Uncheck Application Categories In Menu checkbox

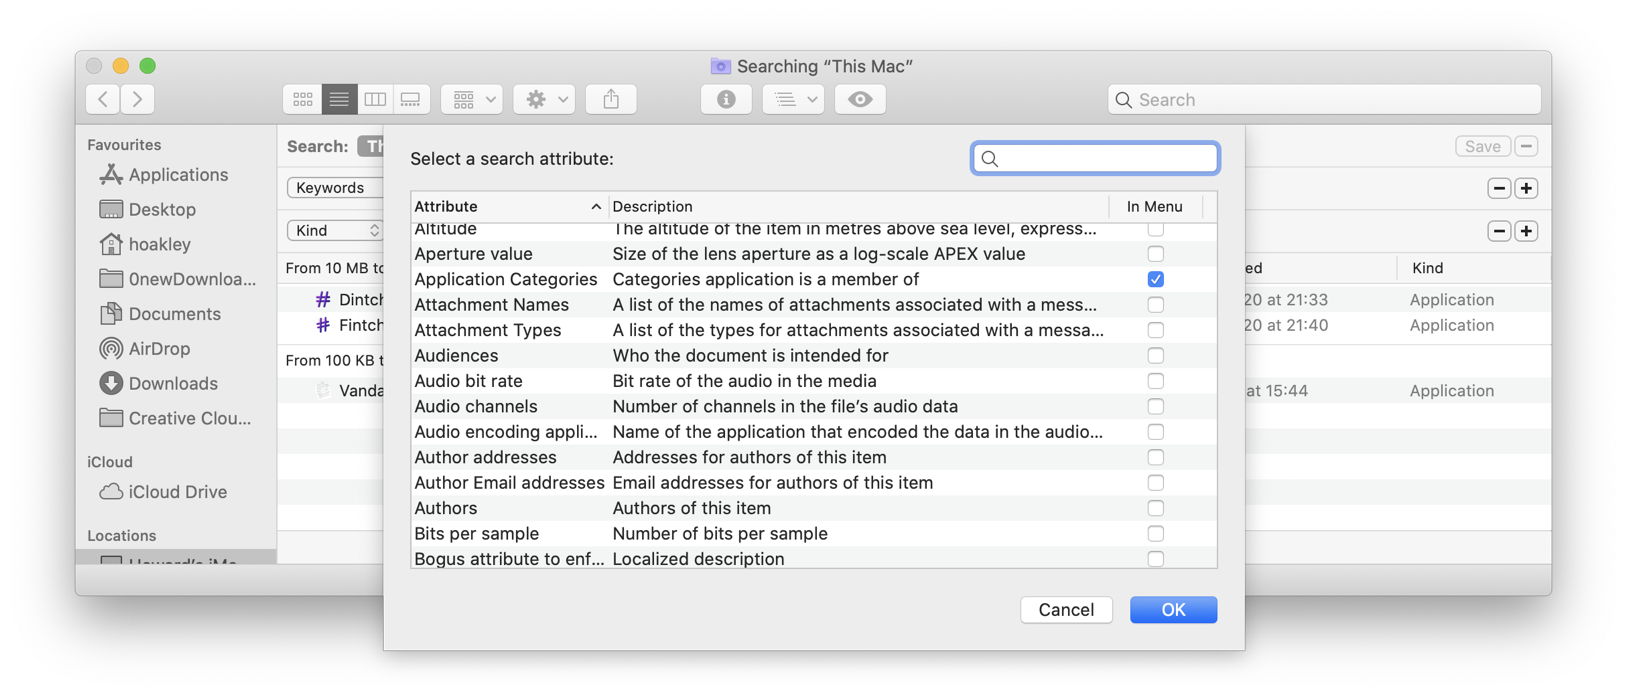1155,279
